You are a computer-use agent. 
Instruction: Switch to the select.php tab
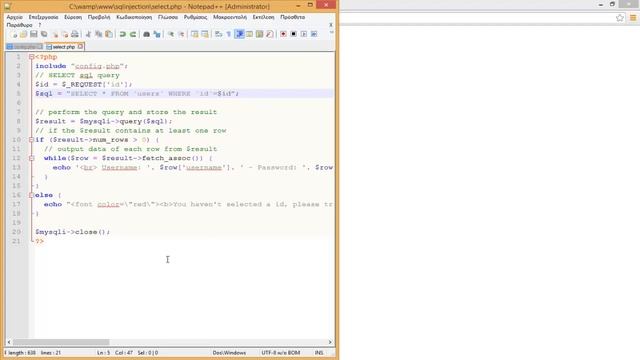tap(64, 47)
